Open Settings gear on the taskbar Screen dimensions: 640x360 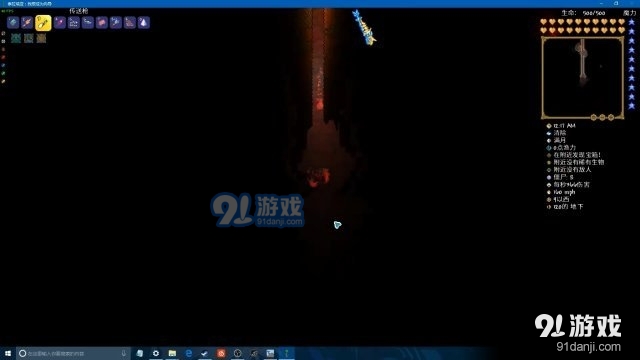(x=156, y=353)
